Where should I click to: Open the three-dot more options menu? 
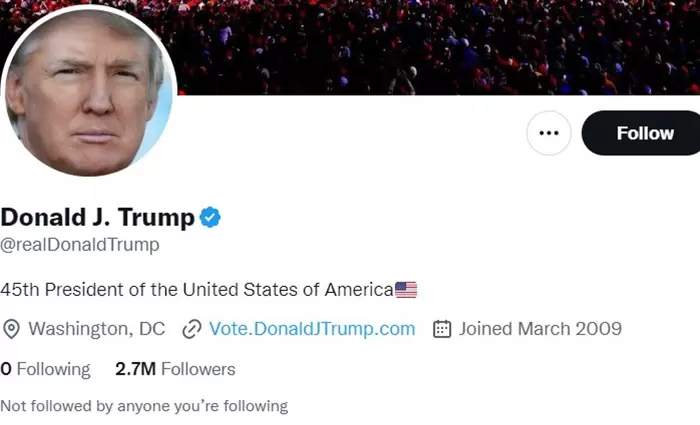[548, 133]
